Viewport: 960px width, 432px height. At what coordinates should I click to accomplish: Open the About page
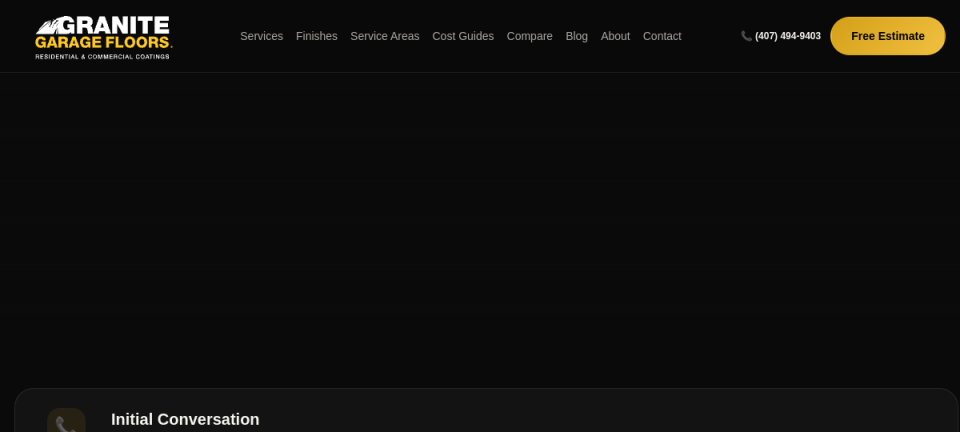[615, 36]
